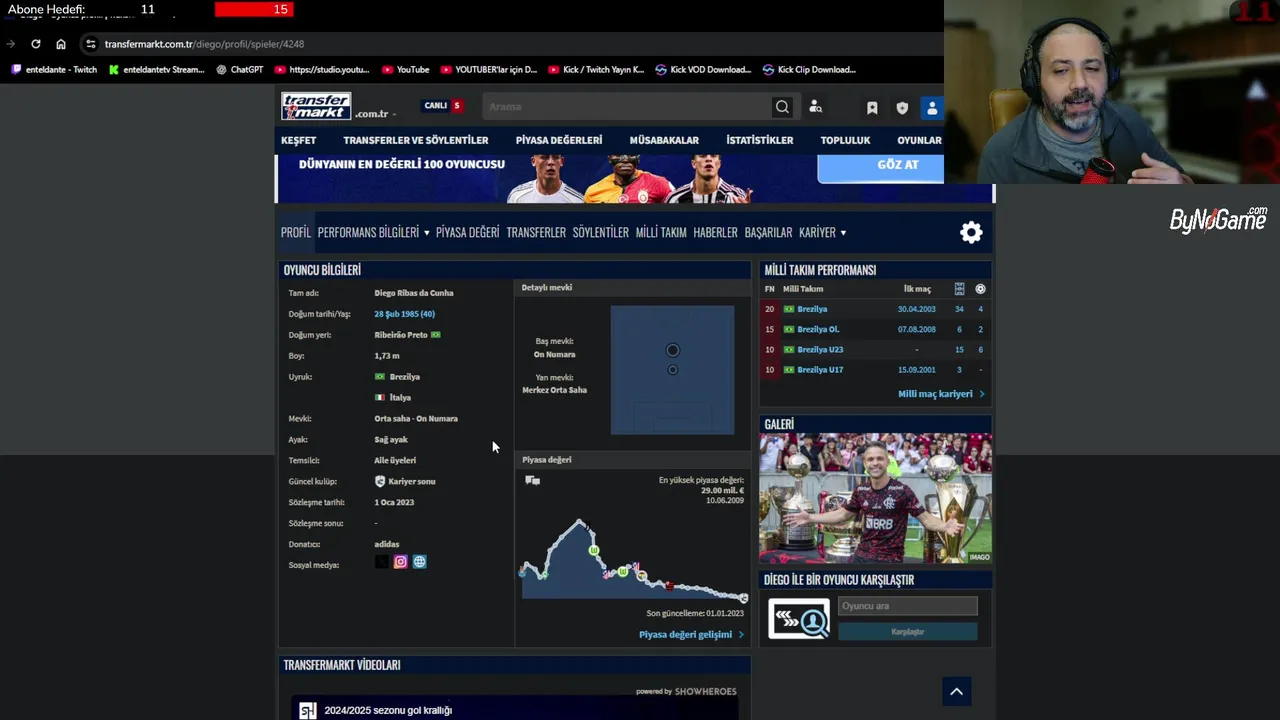Open the Topluluk menu
Viewport: 1280px width, 720px height.
(845, 140)
